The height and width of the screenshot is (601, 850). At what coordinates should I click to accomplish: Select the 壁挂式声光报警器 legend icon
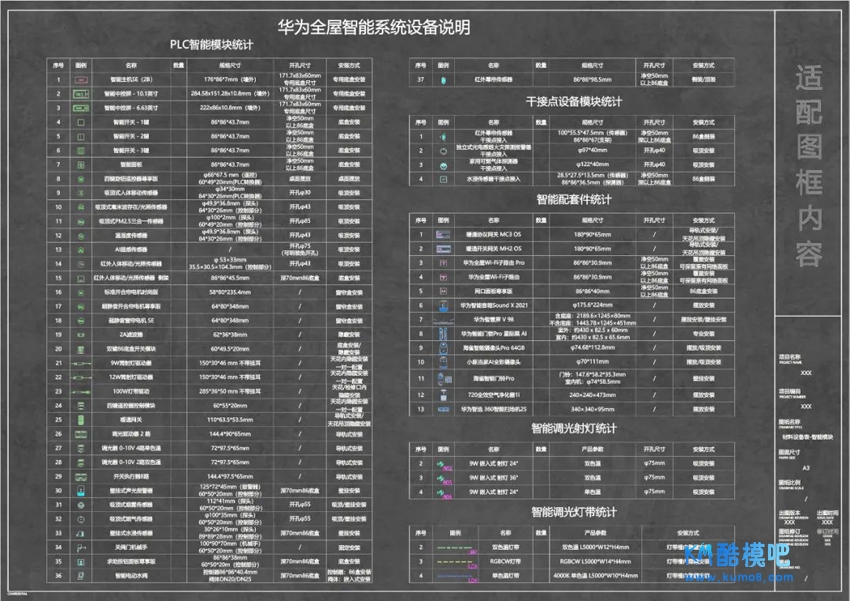pyautogui.click(x=81, y=491)
